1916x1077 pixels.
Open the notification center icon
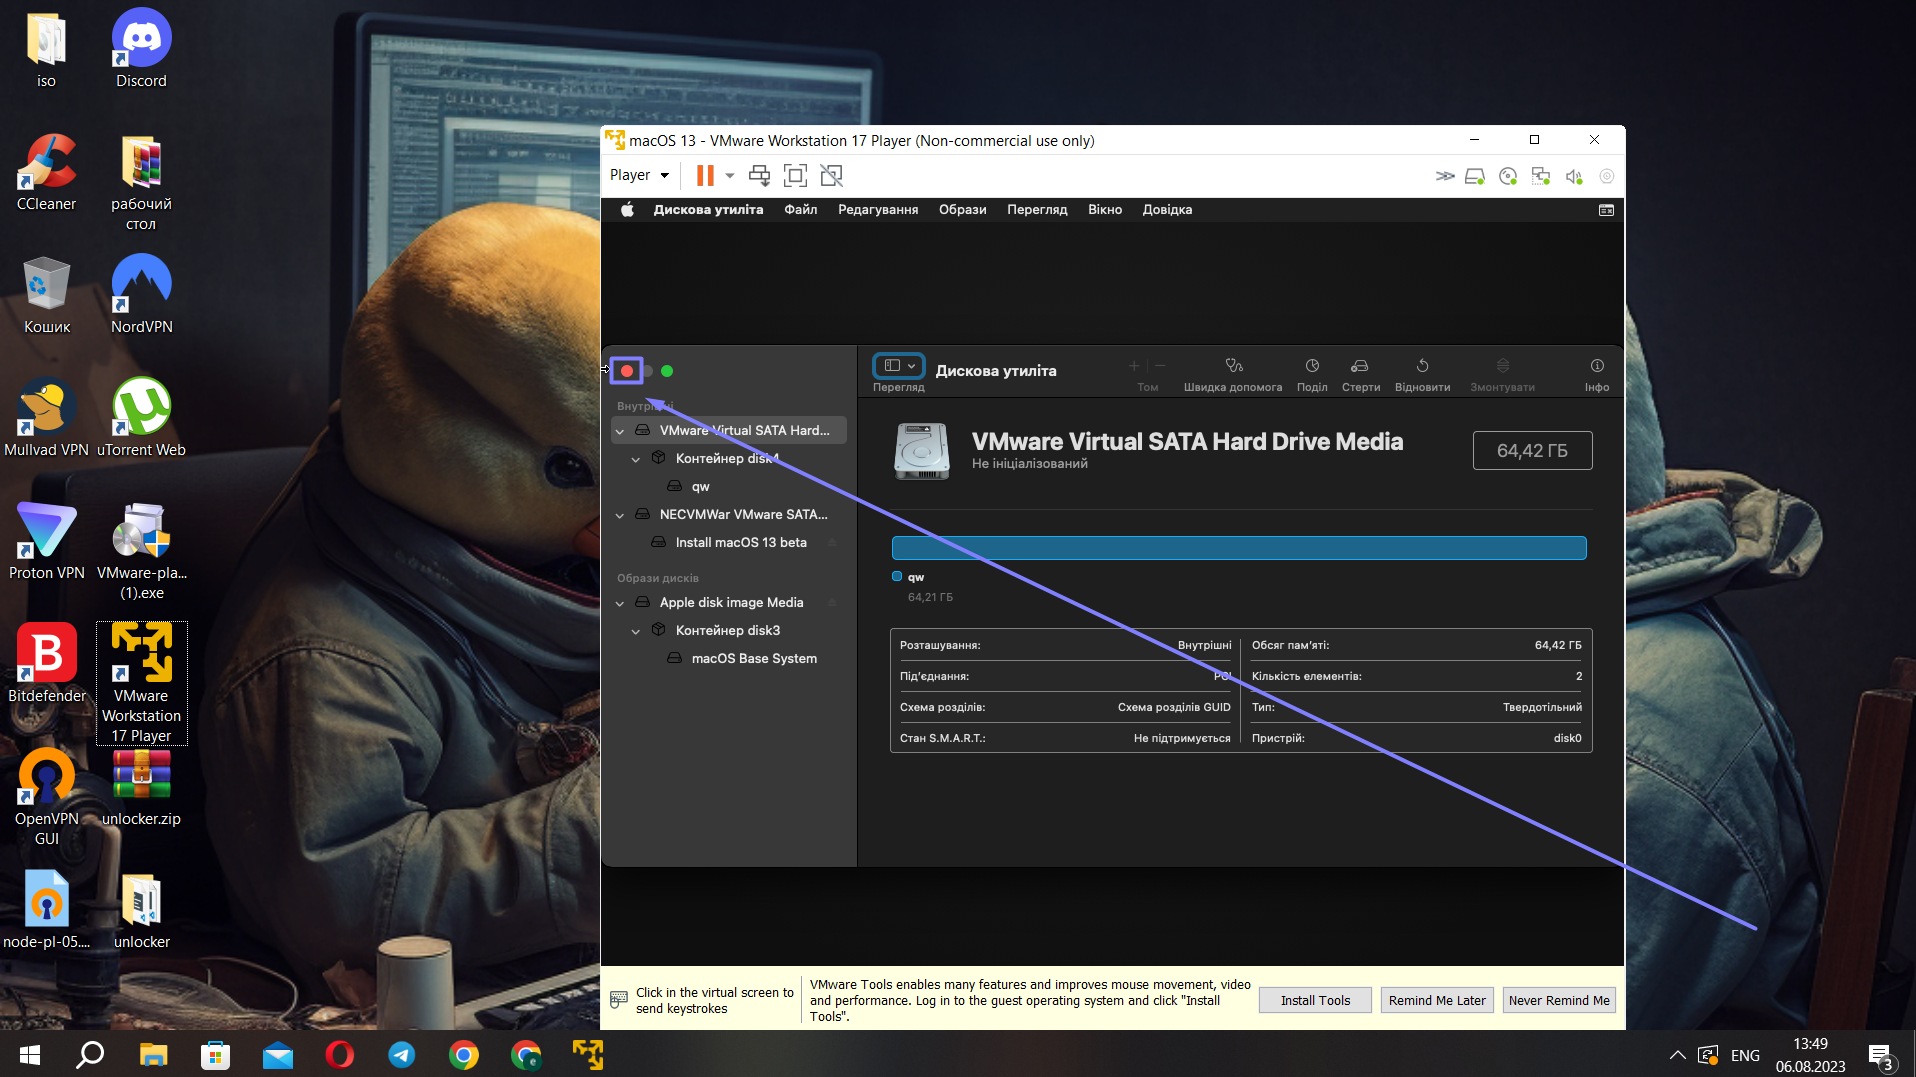coord(1880,1056)
